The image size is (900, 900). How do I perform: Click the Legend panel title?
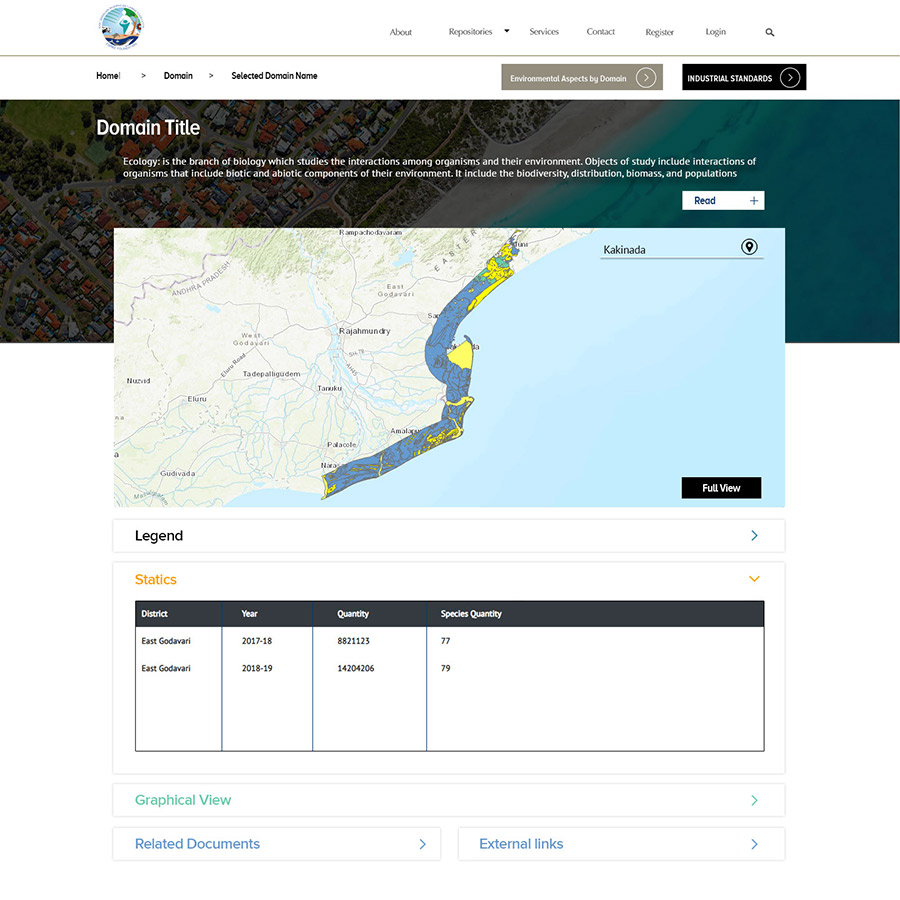click(159, 536)
